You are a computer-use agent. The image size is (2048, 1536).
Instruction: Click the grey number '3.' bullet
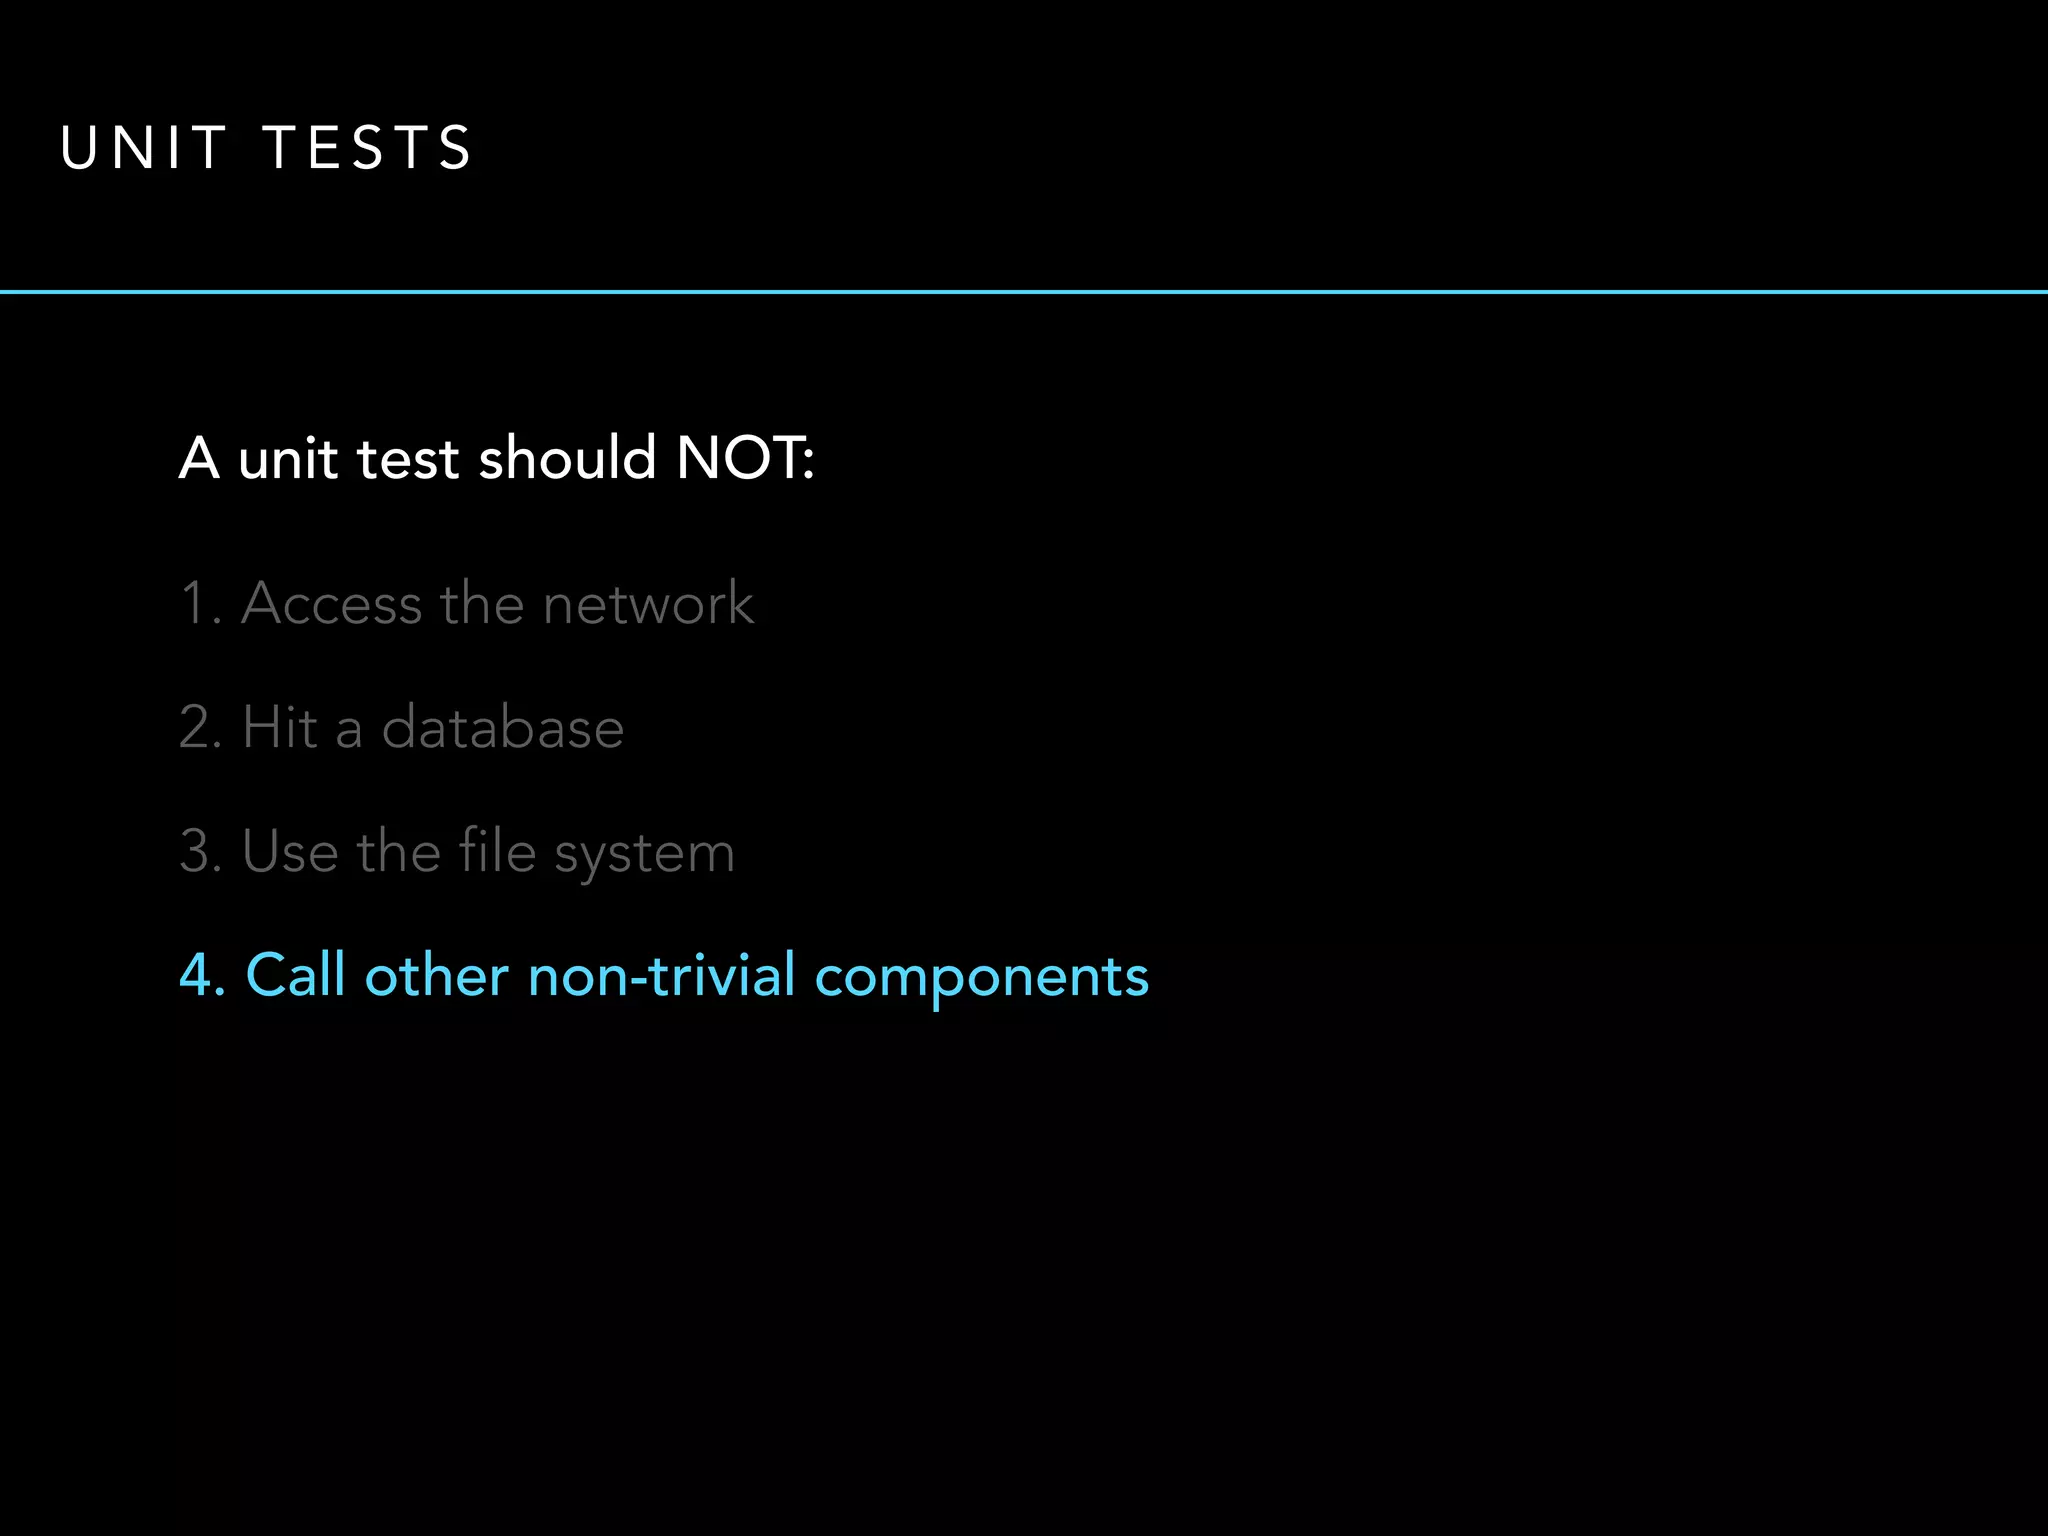201,851
